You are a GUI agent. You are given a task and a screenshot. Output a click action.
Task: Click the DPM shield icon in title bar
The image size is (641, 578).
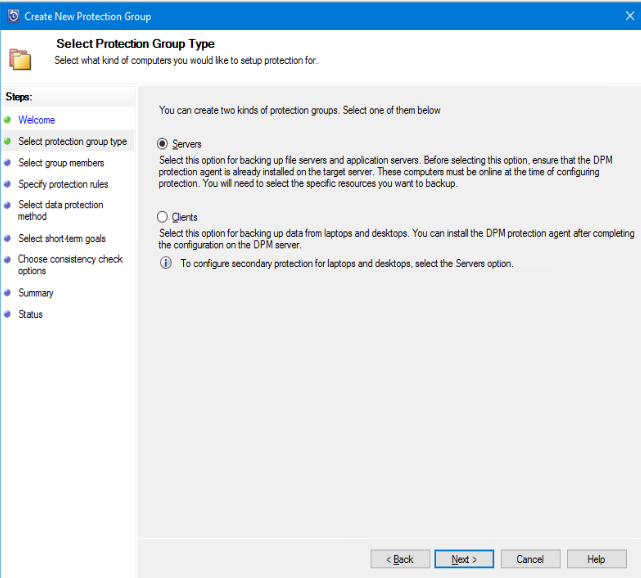coord(12,16)
